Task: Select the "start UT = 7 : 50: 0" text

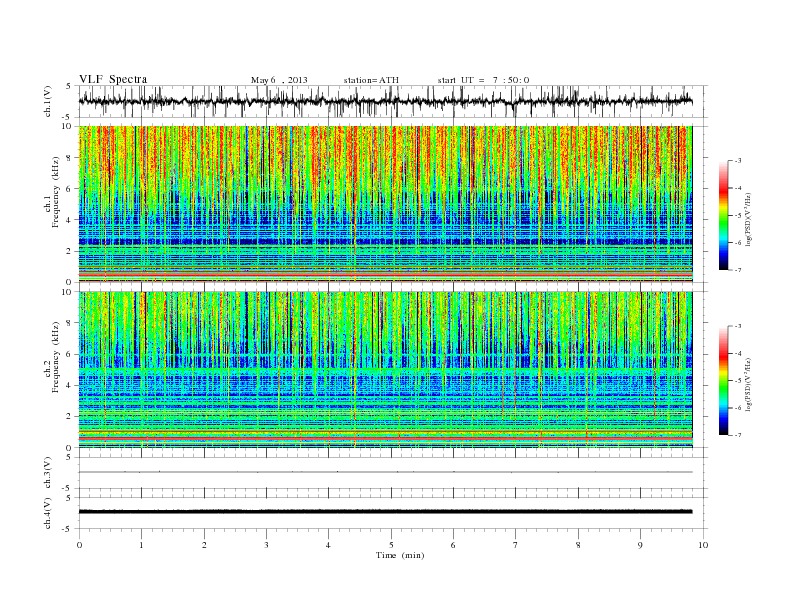Action: pyautogui.click(x=483, y=80)
